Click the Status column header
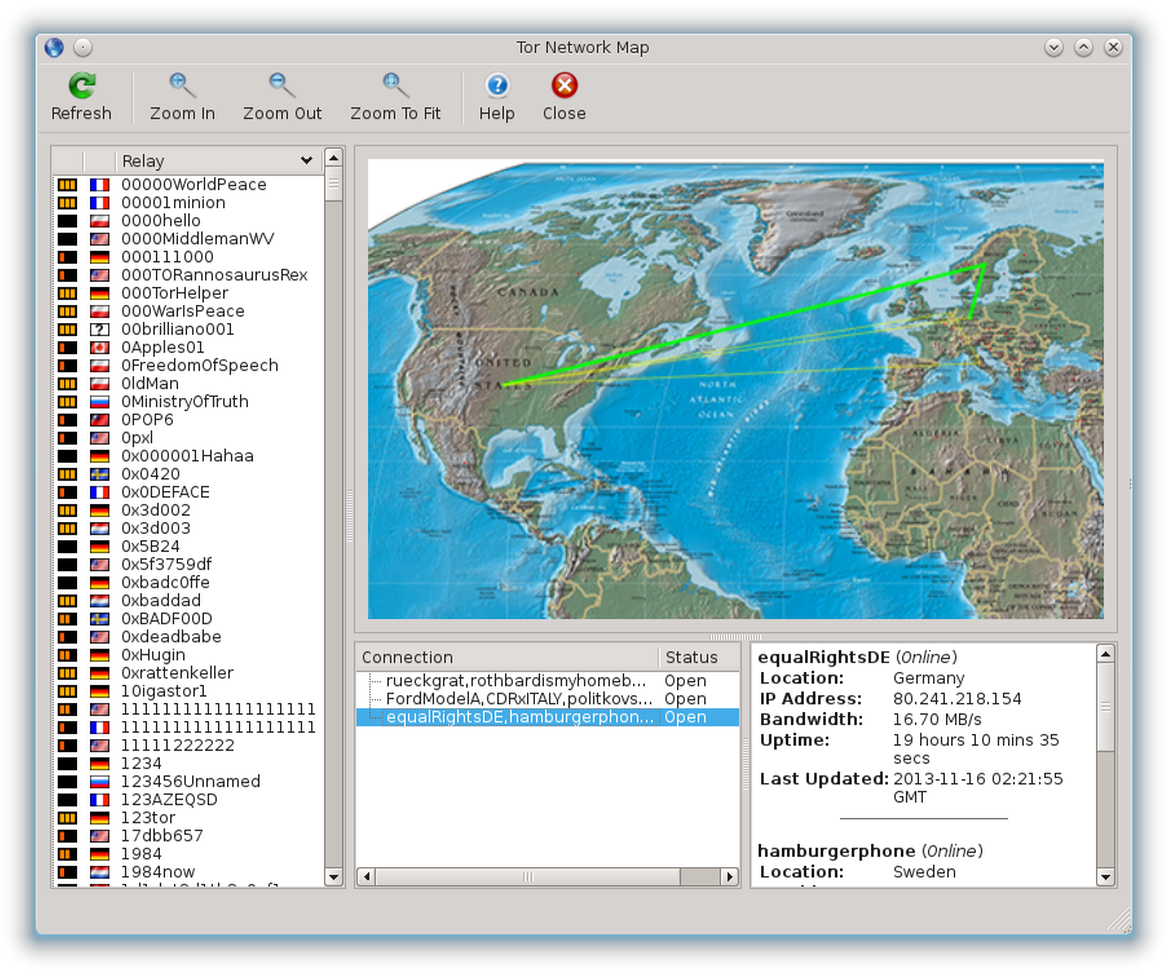Viewport: 1167px width, 972px height. (x=698, y=657)
